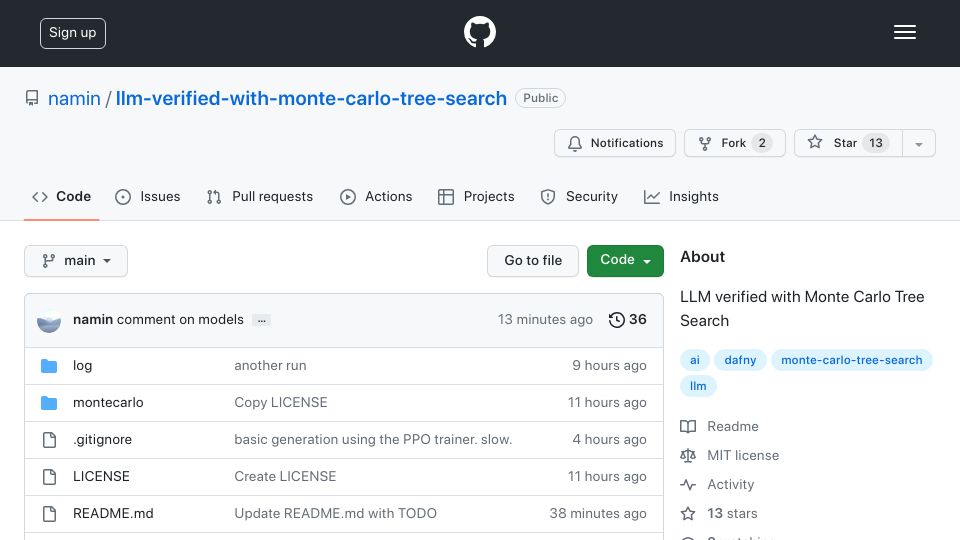The width and height of the screenshot is (960, 540).
Task: Click the log folder icon
Action: coord(49,366)
